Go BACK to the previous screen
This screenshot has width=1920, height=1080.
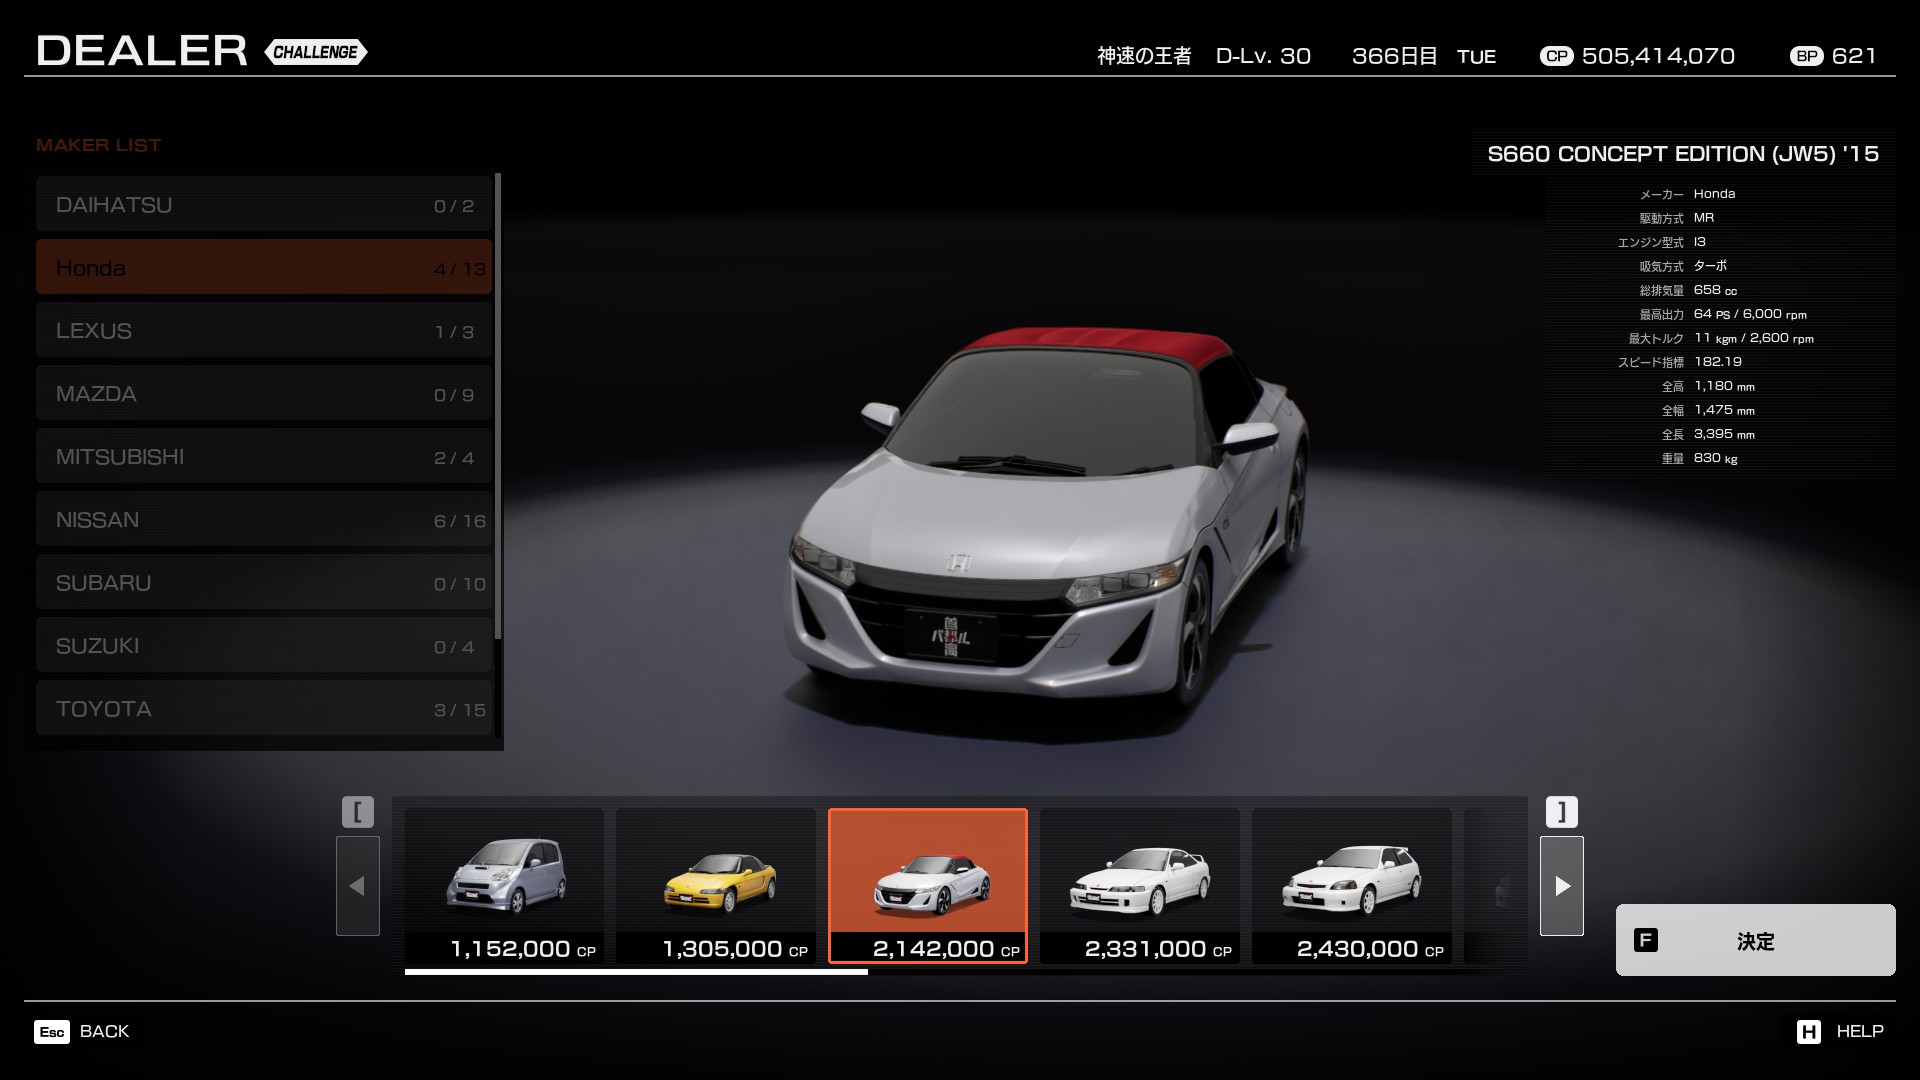tap(104, 1032)
